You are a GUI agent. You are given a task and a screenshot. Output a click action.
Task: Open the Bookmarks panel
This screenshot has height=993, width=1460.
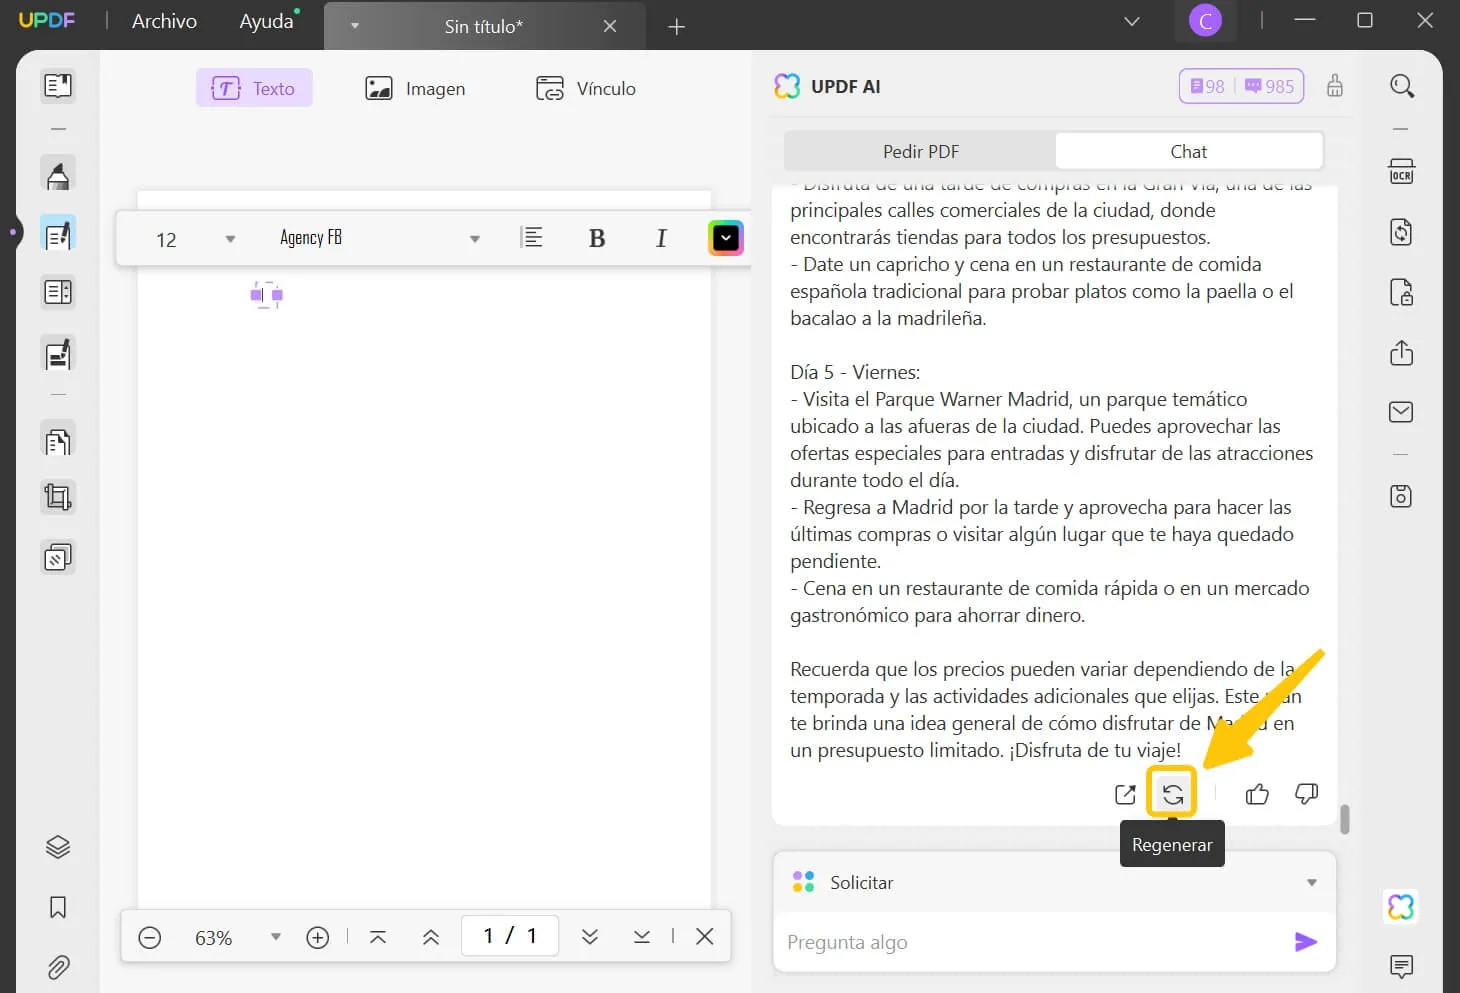[58, 907]
